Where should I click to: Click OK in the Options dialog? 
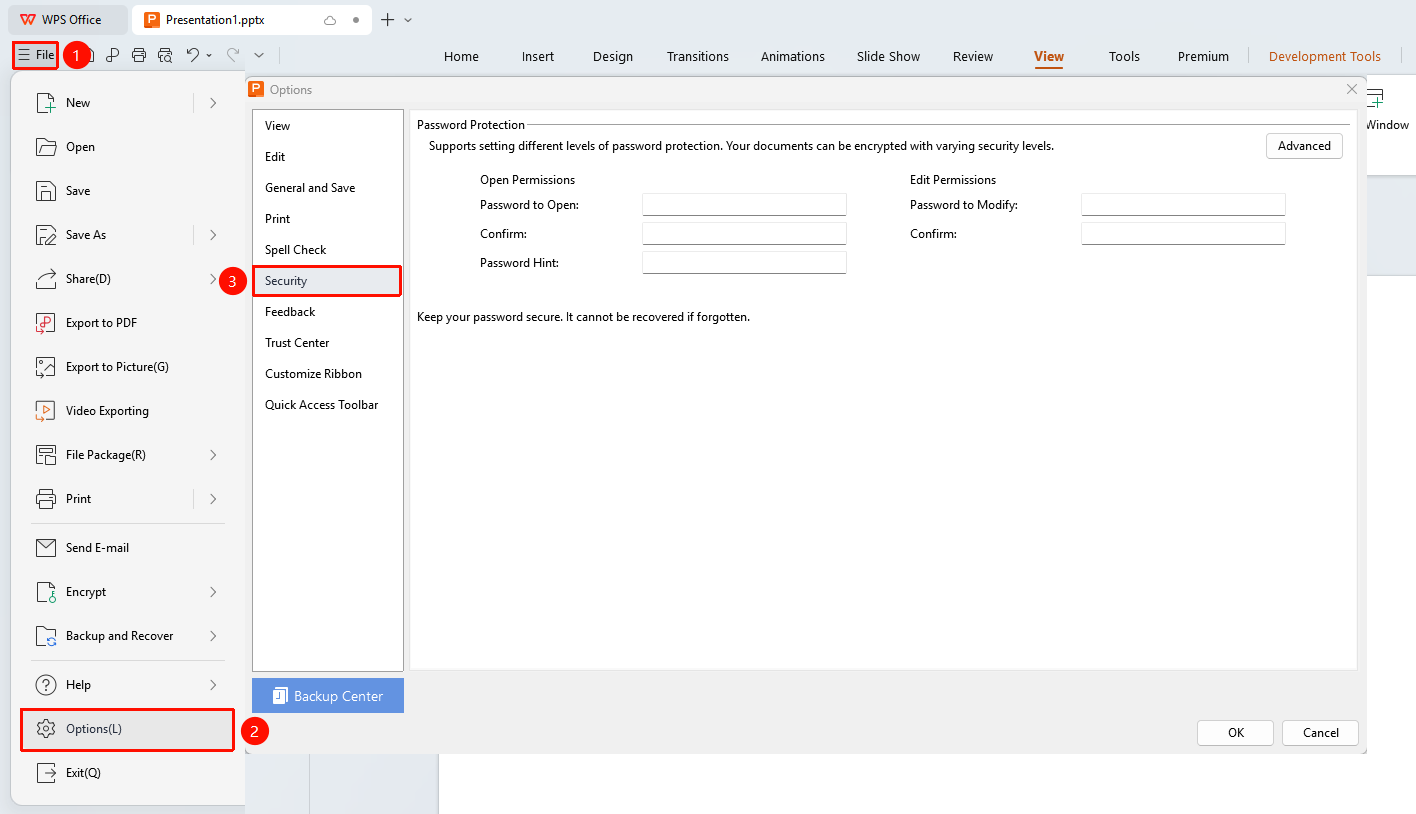1236,733
